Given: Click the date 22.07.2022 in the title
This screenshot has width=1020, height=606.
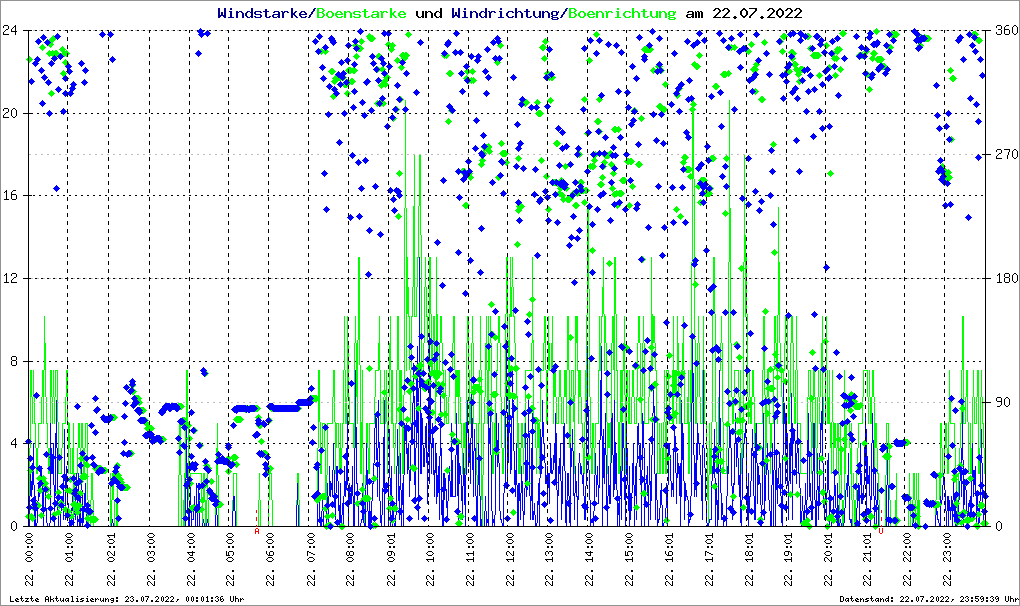Looking at the screenshot, I should pos(756,13).
